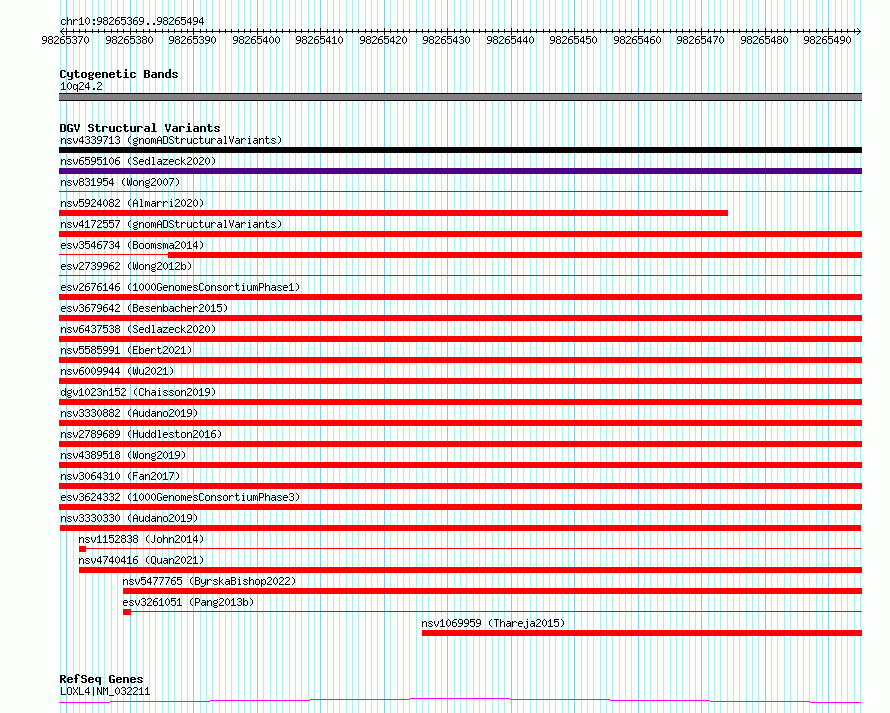Open nsv6595106 (Sedlazeck2020) variant label
The height and width of the screenshot is (713, 890).
point(138,161)
